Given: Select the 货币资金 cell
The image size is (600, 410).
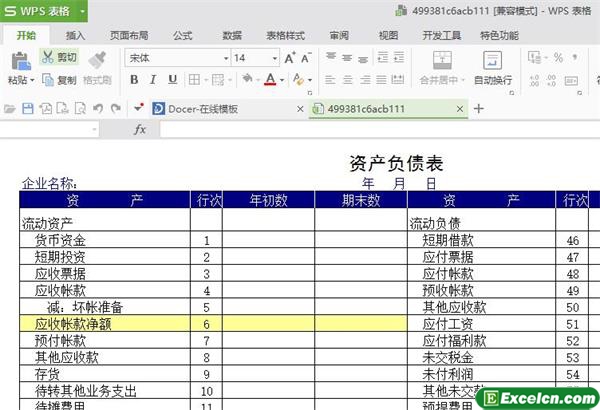Looking at the screenshot, I should (x=105, y=240).
